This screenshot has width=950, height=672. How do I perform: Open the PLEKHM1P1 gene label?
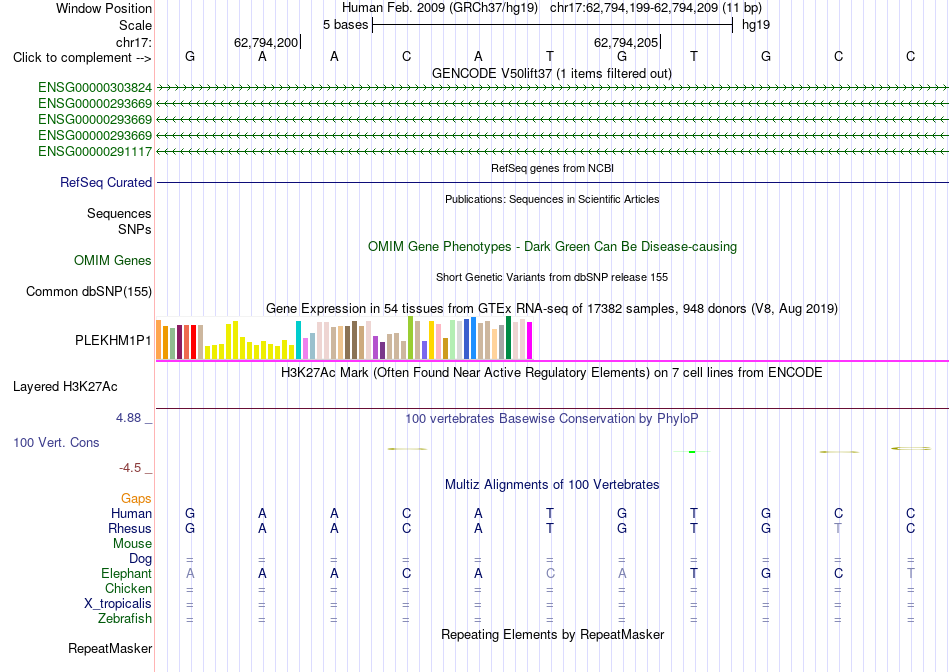(113, 341)
